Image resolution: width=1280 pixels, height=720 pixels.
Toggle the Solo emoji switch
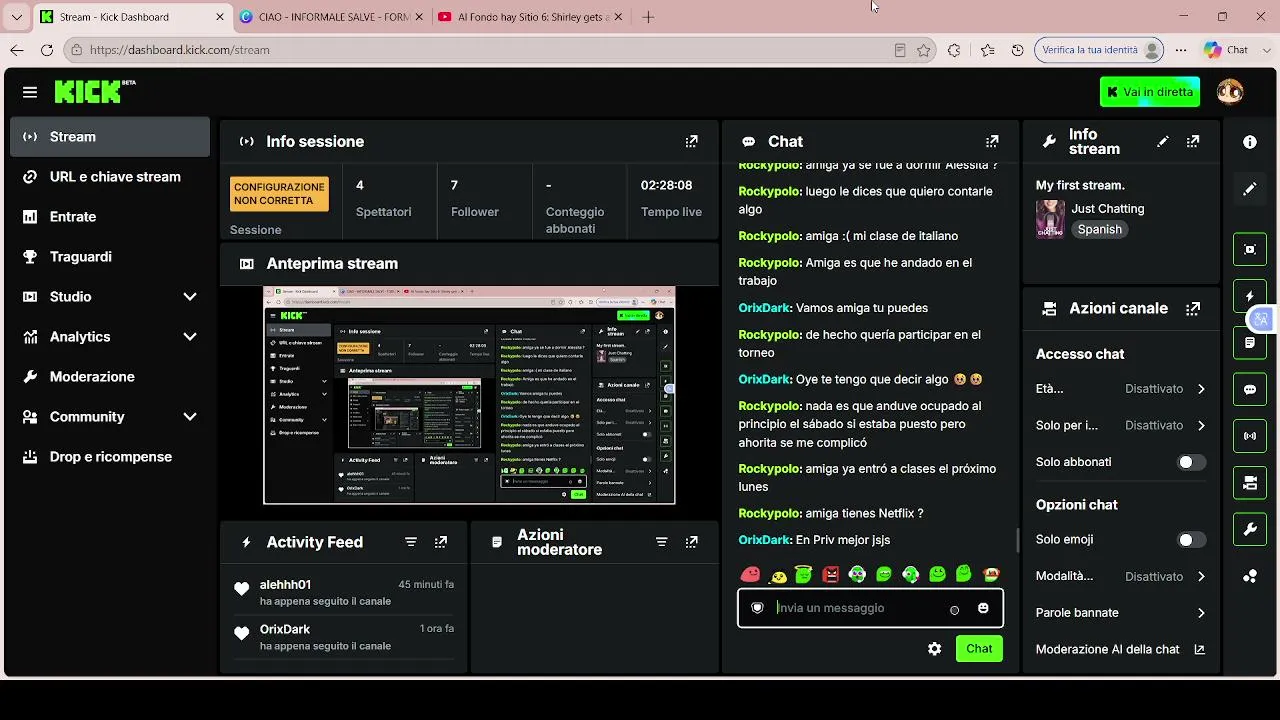tap(1191, 540)
